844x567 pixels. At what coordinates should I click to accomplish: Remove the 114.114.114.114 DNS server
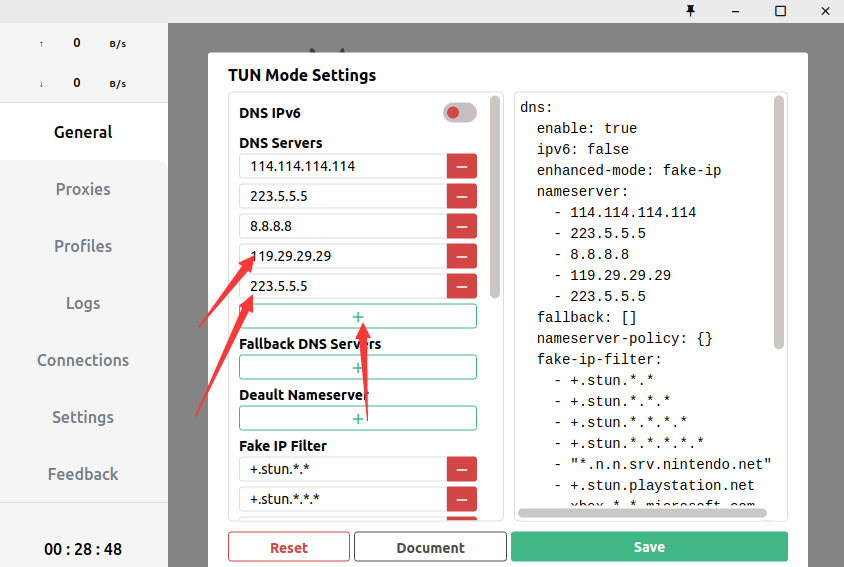[461, 166]
